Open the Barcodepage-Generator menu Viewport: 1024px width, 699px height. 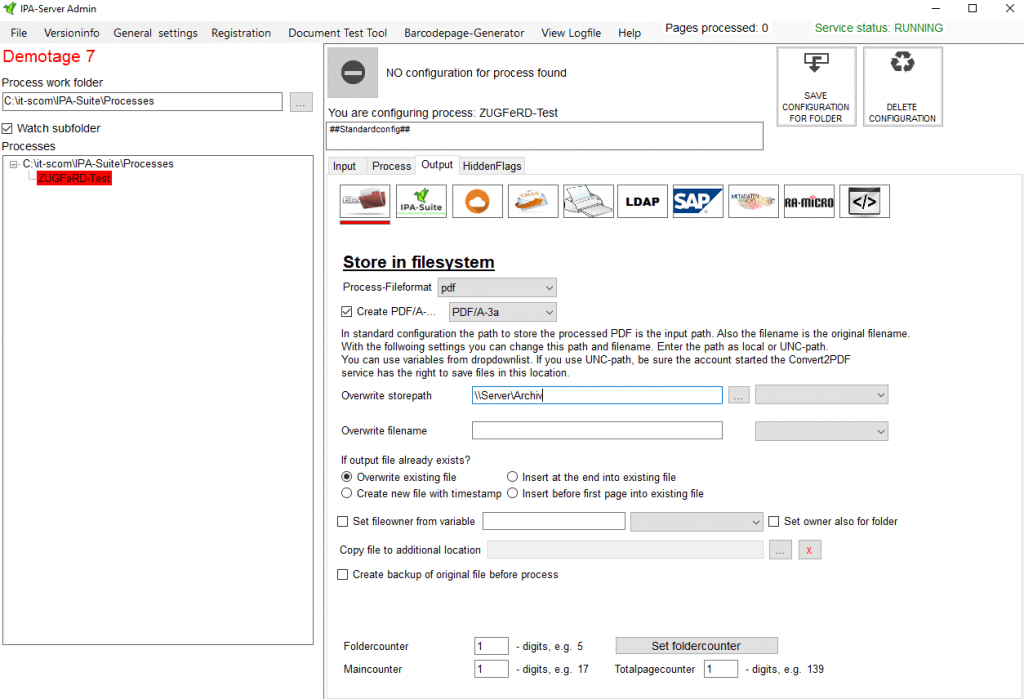(464, 33)
